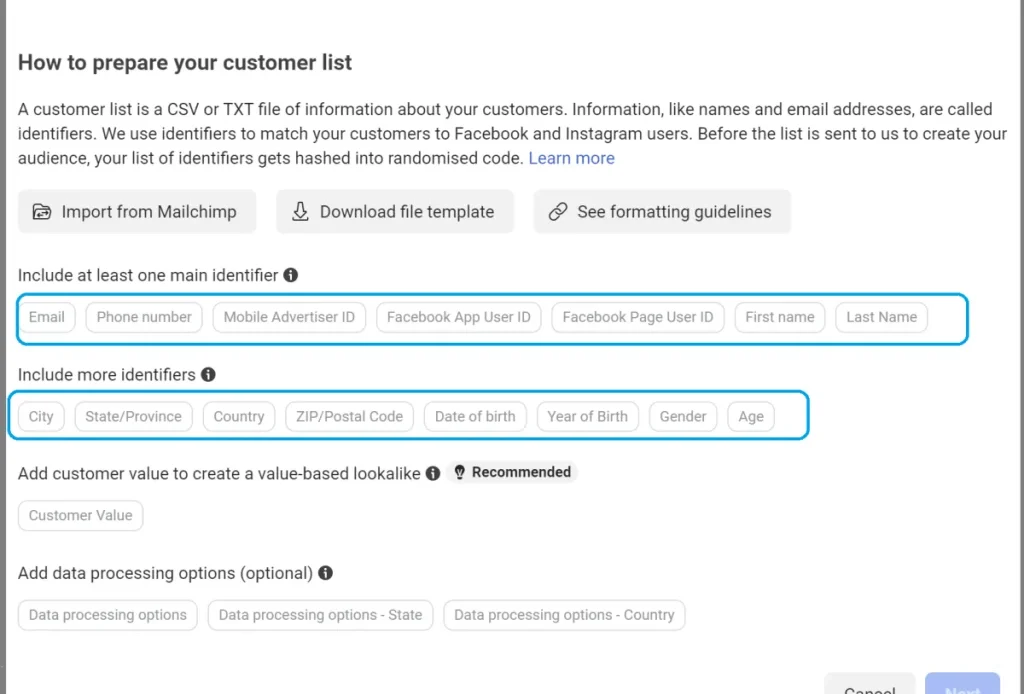This screenshot has height=694, width=1024.
Task: Click the lightbulb Recommended badge
Action: [x=513, y=472]
